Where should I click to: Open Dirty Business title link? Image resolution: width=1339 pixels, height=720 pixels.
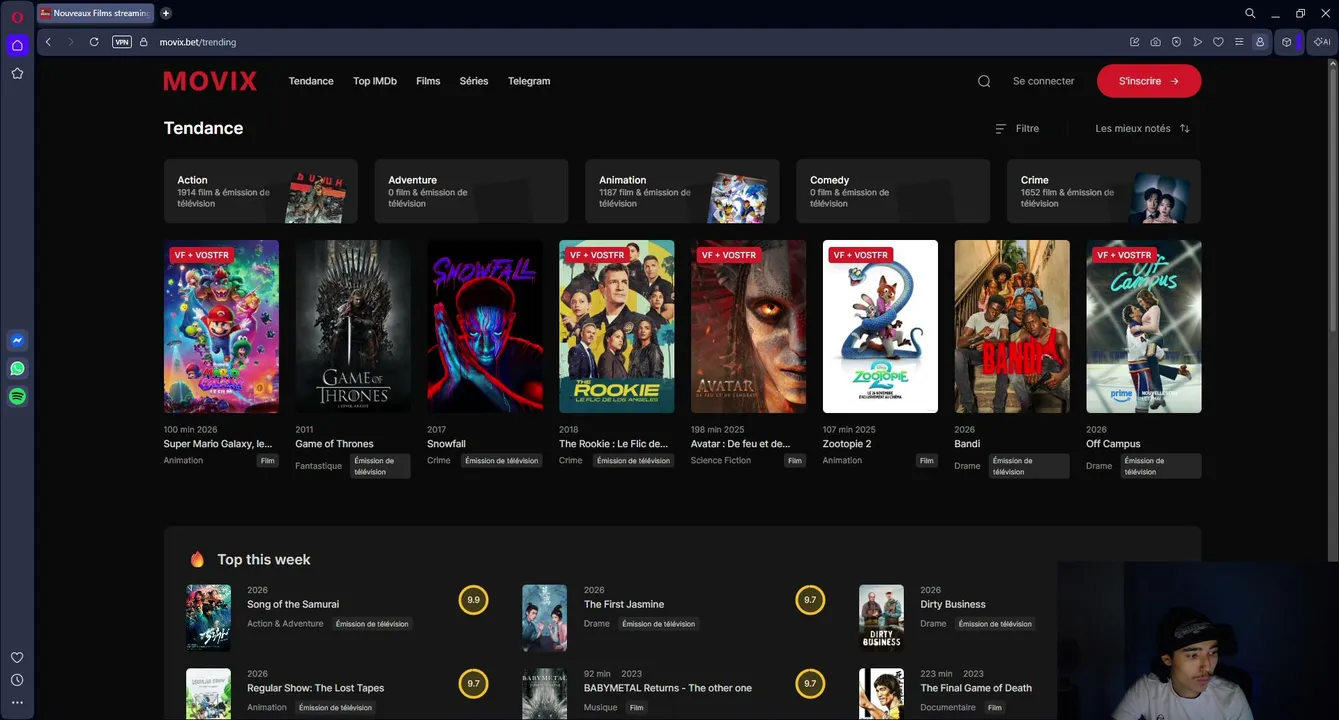(x=953, y=604)
